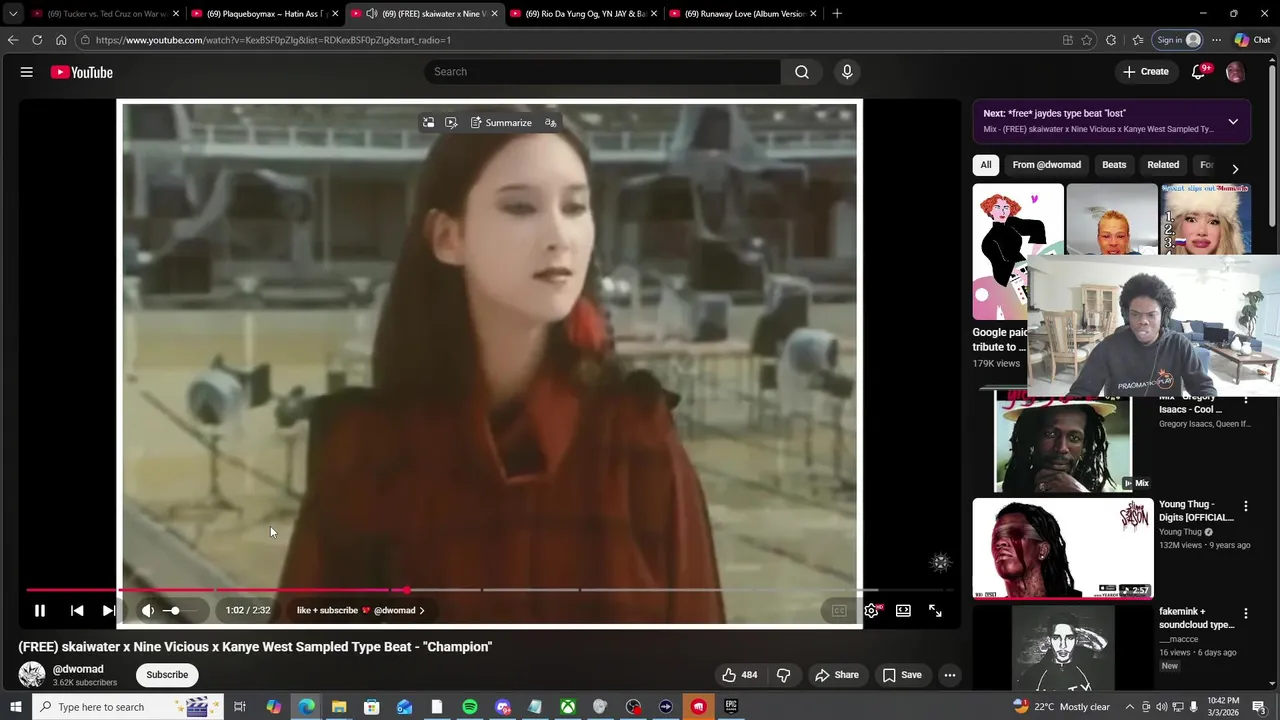
Task: Reload the page
Action: (37, 40)
